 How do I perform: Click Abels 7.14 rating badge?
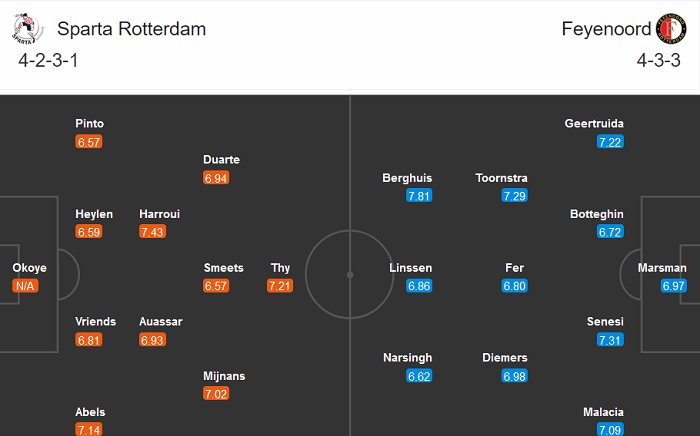[89, 429]
